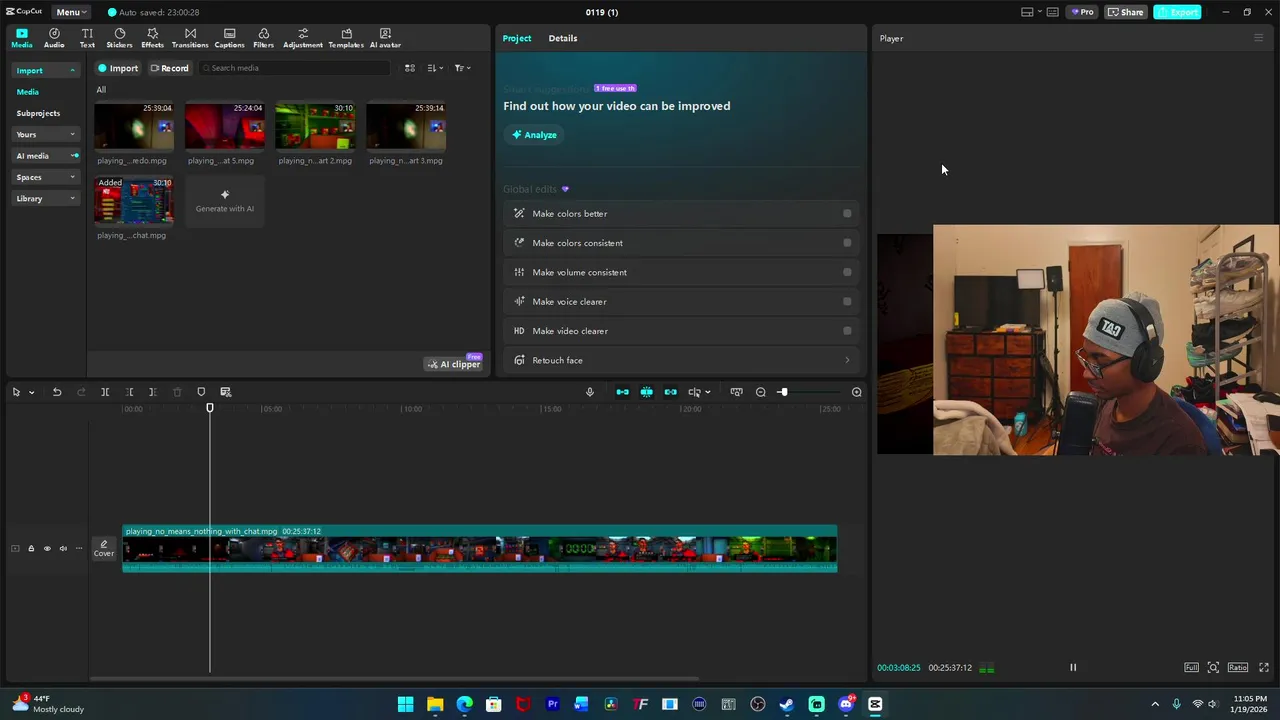The height and width of the screenshot is (720, 1280).
Task: Click the Cover edit icon on track
Action: pyautogui.click(x=104, y=548)
